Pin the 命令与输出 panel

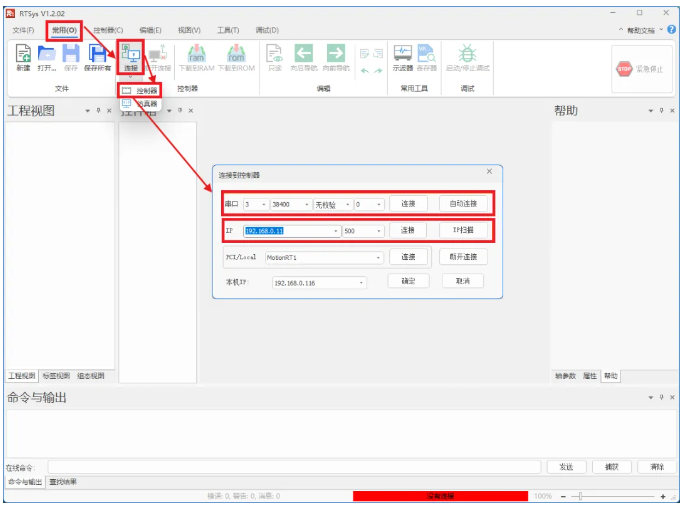click(662, 397)
